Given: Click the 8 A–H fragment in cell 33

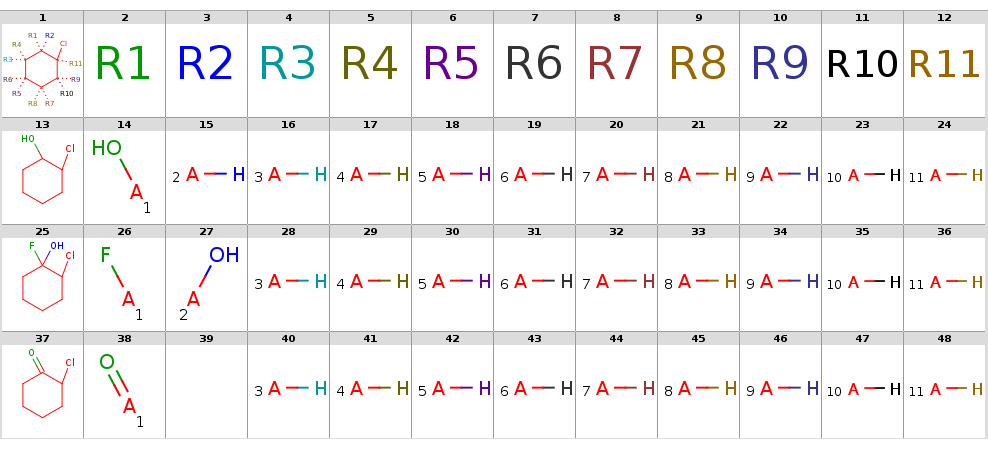Looking at the screenshot, I should (699, 283).
